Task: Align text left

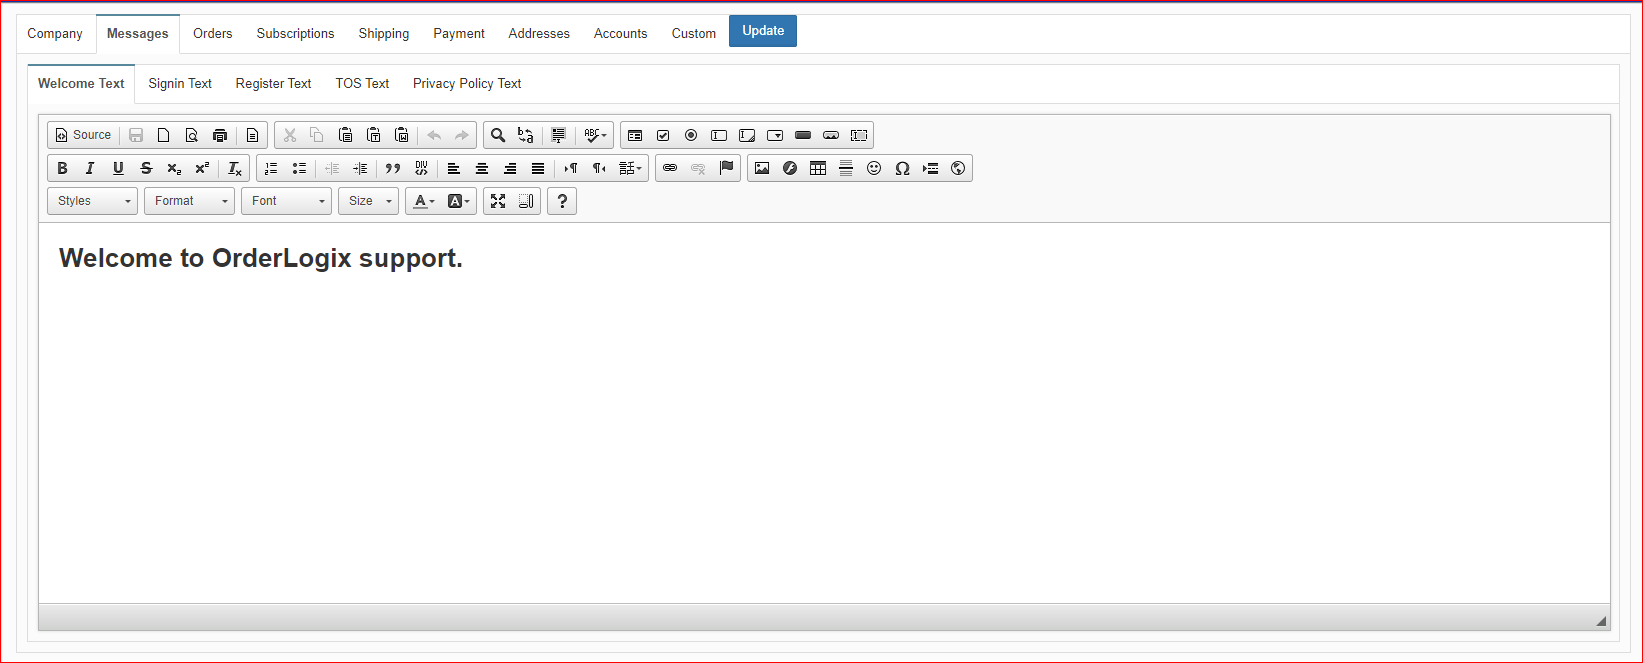Action: [454, 168]
